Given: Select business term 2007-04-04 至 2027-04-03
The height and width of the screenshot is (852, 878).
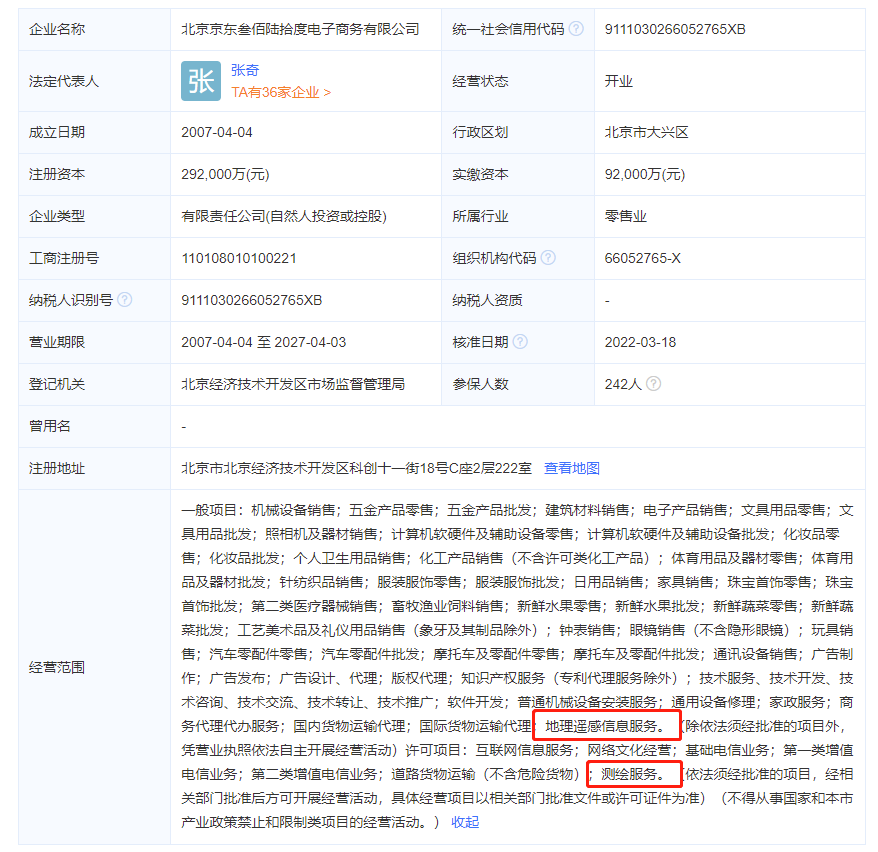Looking at the screenshot, I should click(263, 342).
